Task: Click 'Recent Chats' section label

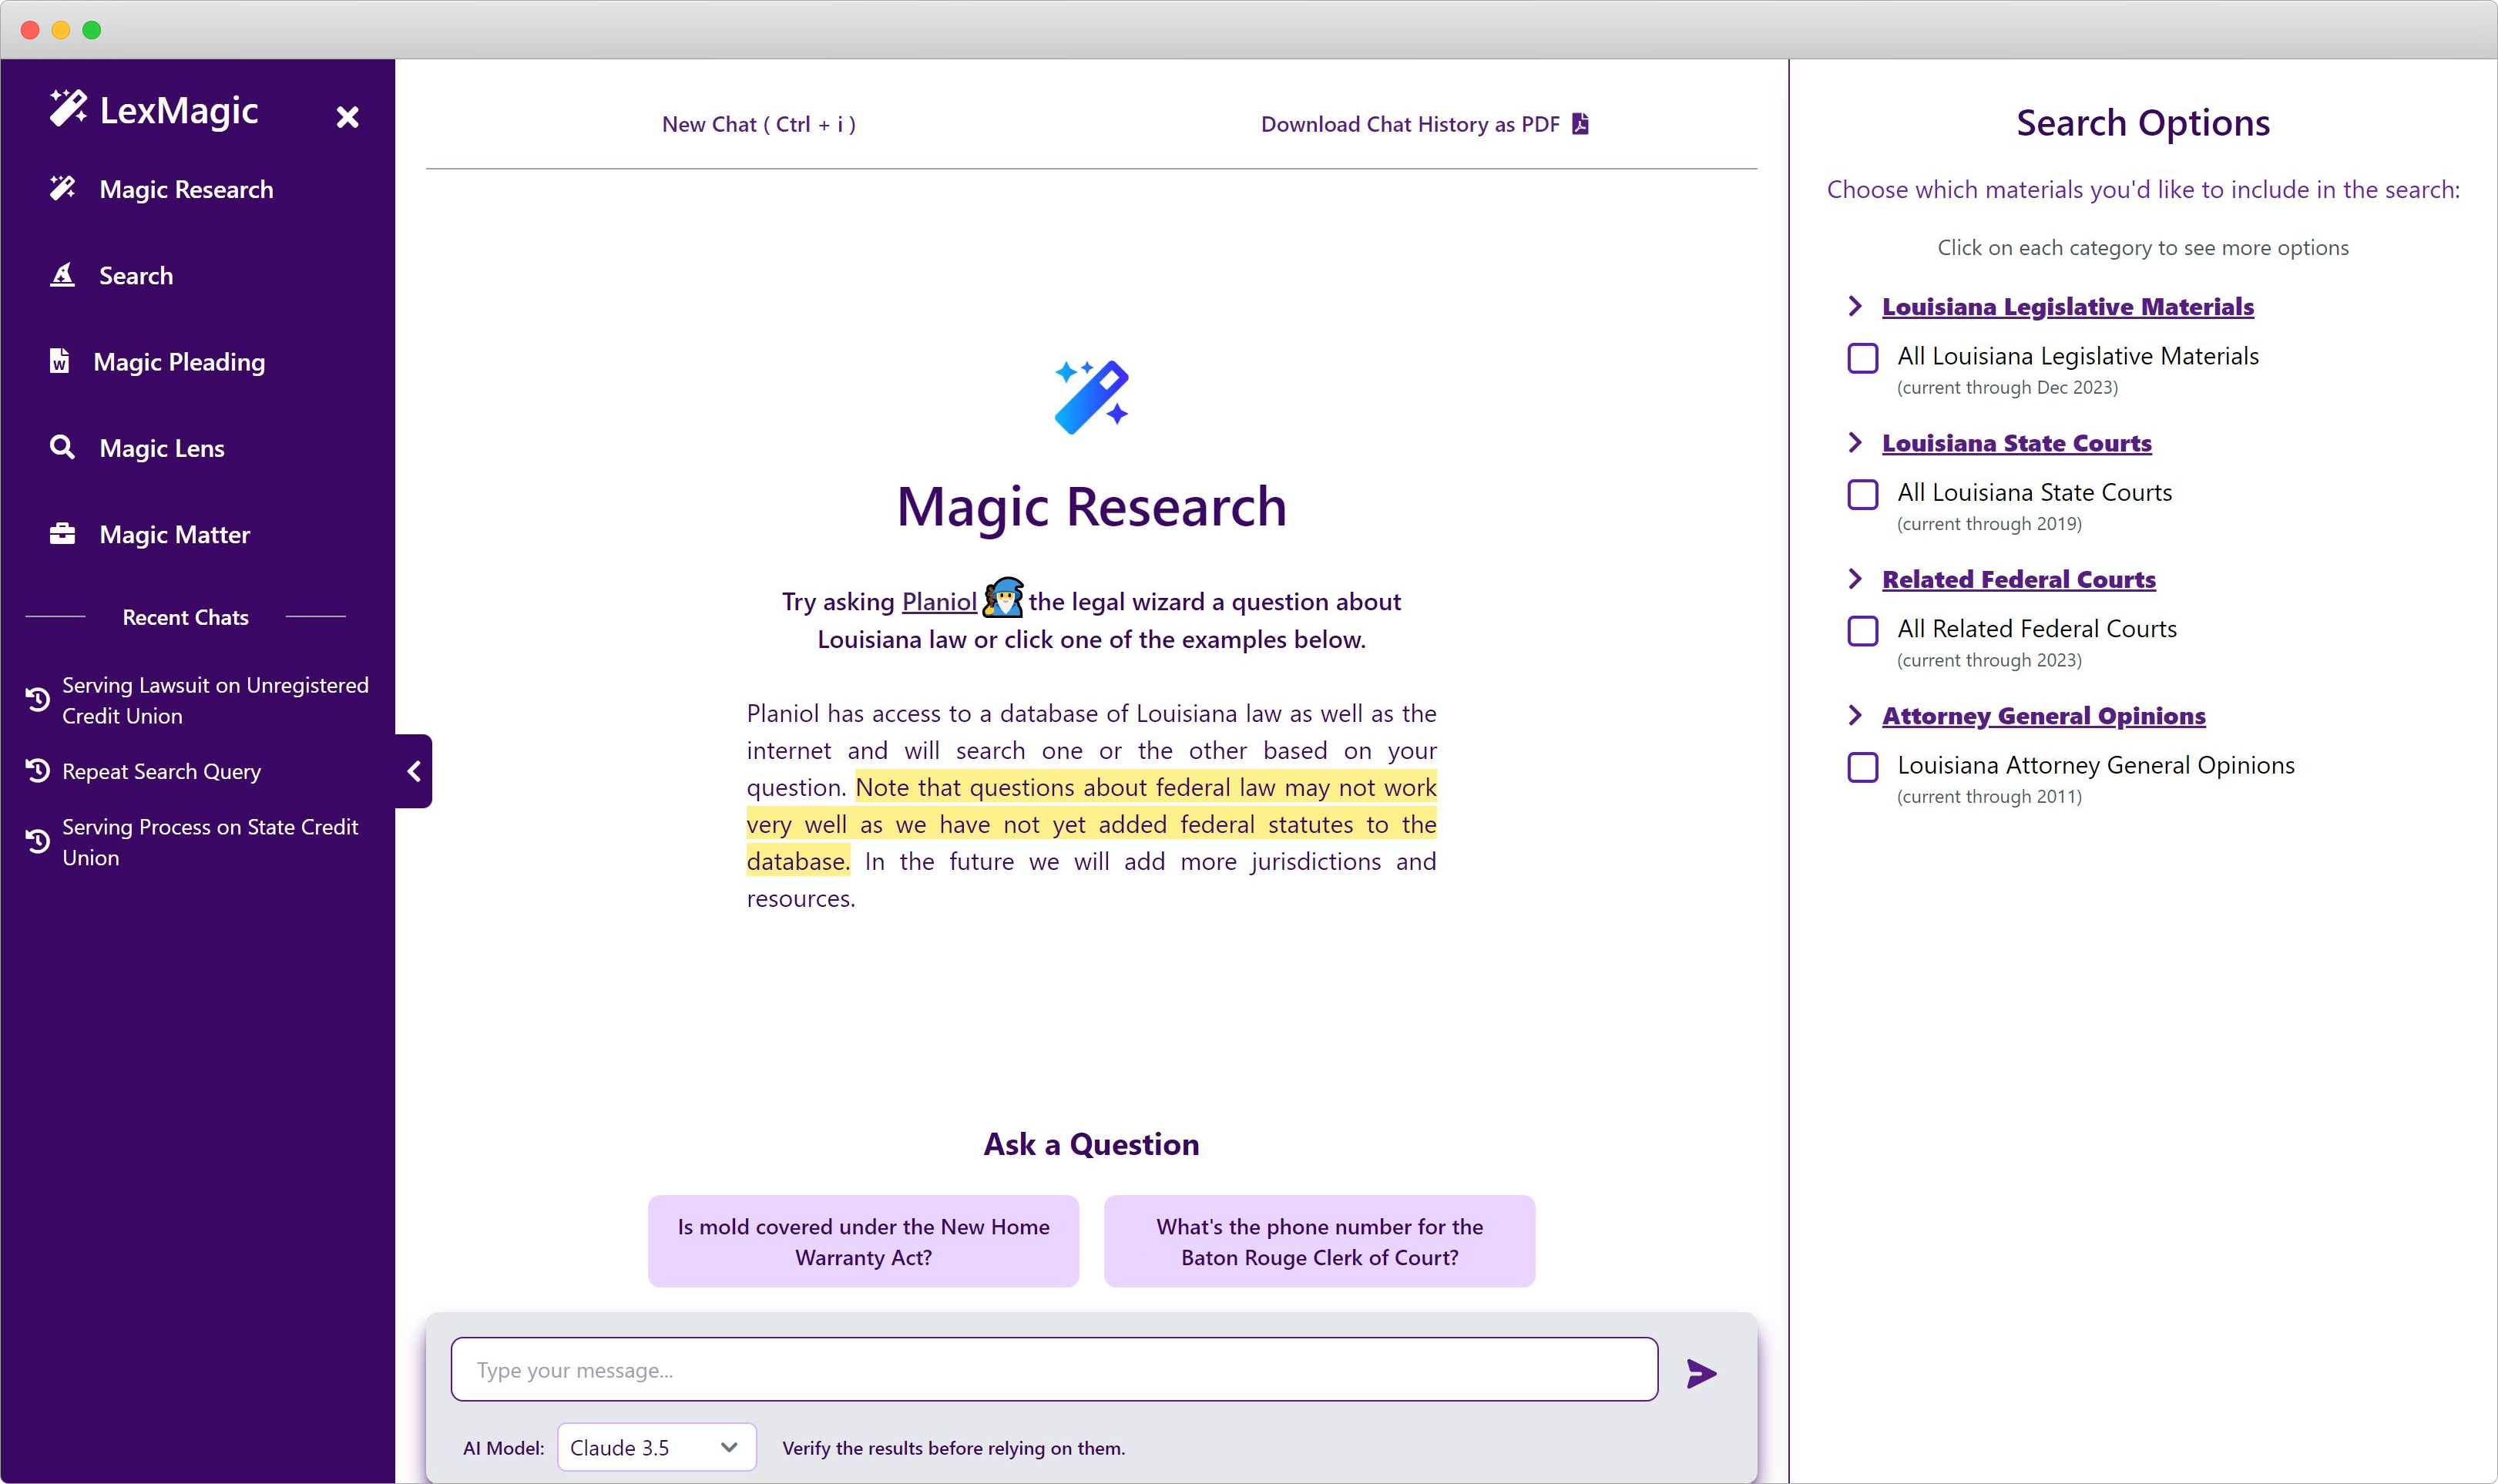Action: click(x=185, y=617)
